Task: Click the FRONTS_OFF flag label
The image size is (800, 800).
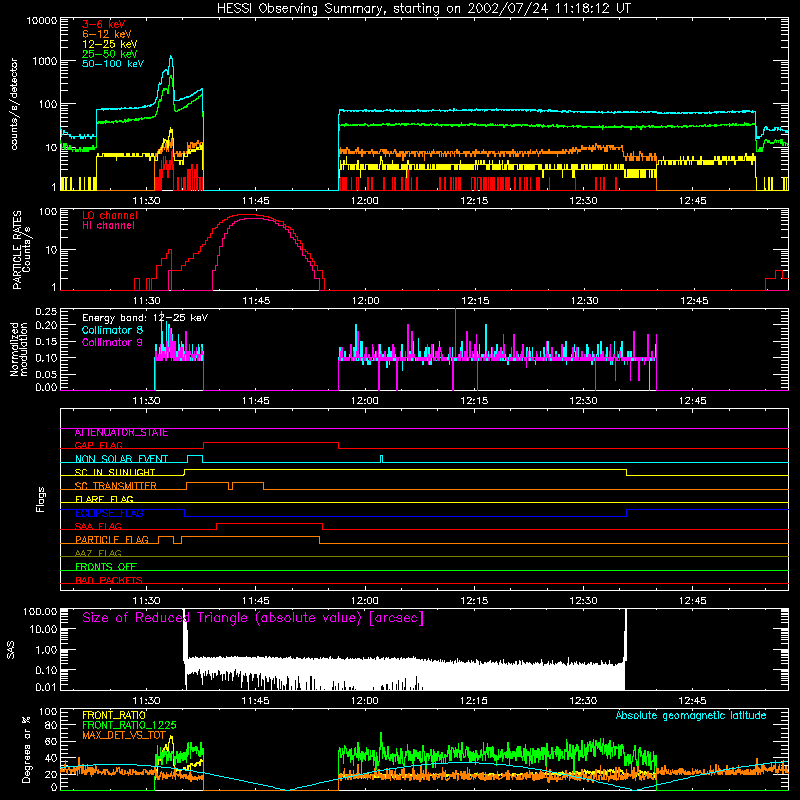Action: click(x=106, y=567)
